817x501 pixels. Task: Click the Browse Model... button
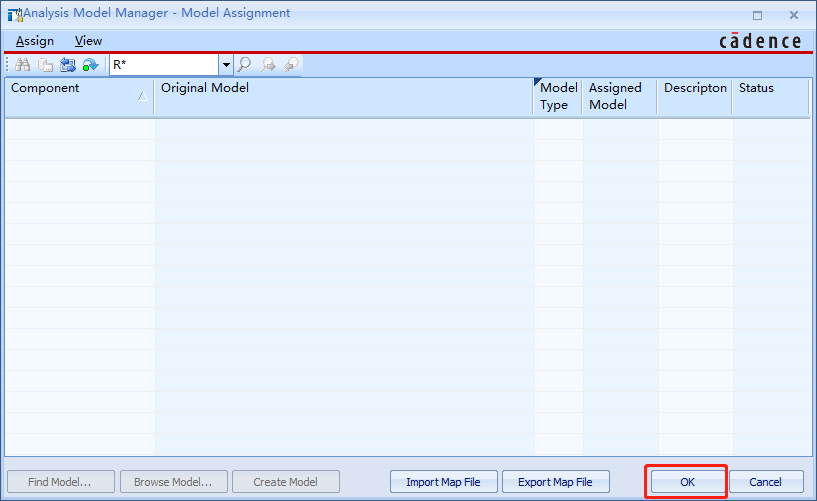tap(174, 482)
